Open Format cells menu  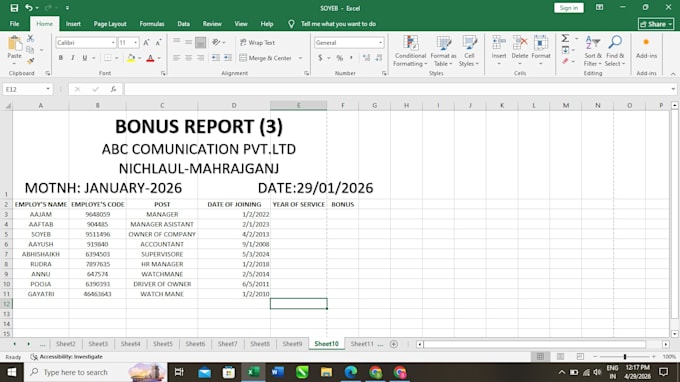tap(541, 50)
